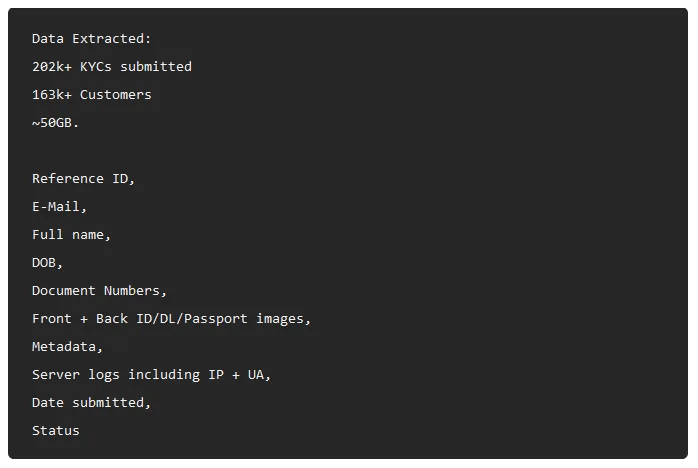The image size is (698, 468).
Task: Click the word 'KYCs' in the code block
Action: point(96,67)
